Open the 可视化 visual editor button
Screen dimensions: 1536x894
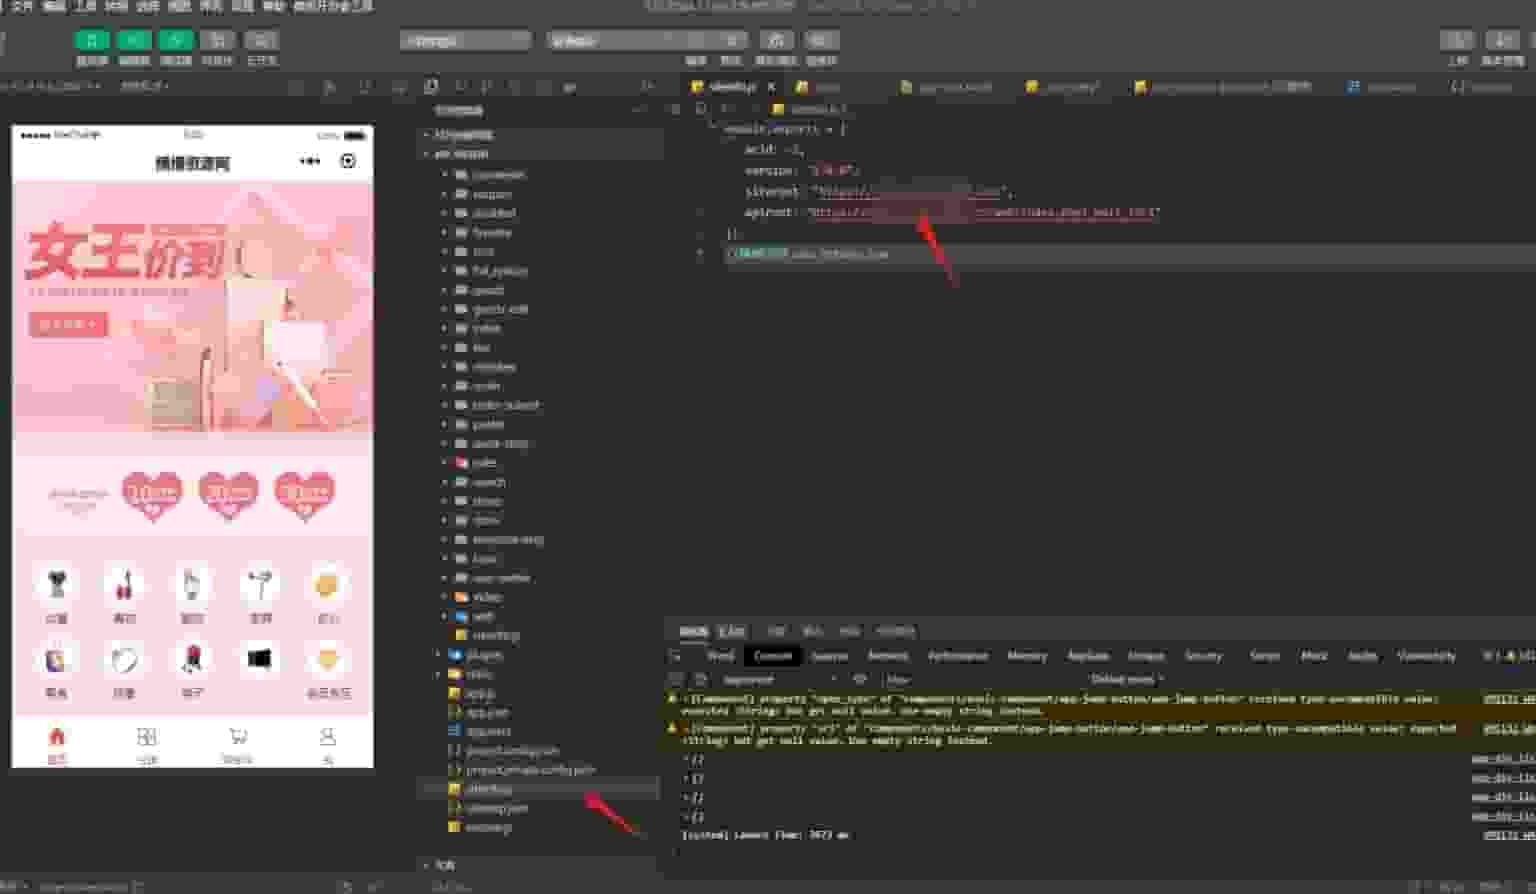(217, 40)
